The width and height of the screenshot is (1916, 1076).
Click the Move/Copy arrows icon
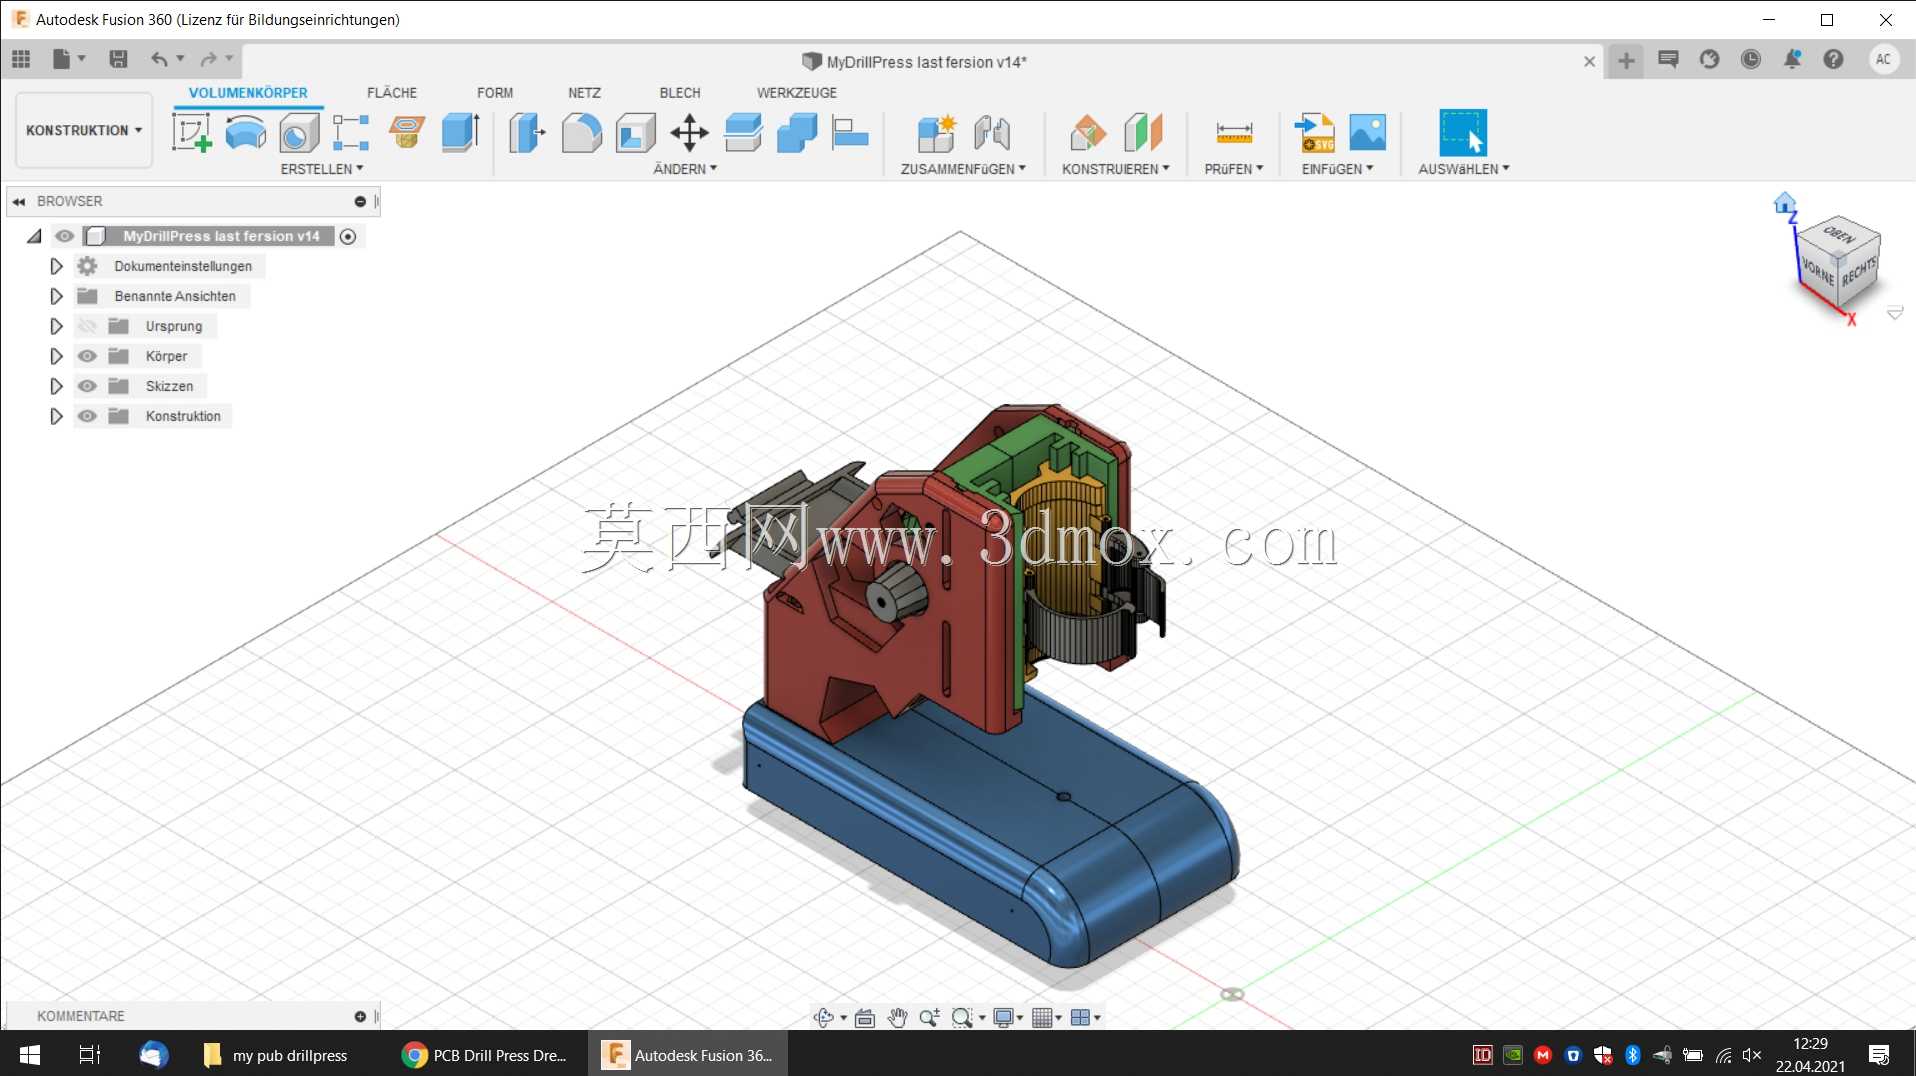[689, 132]
